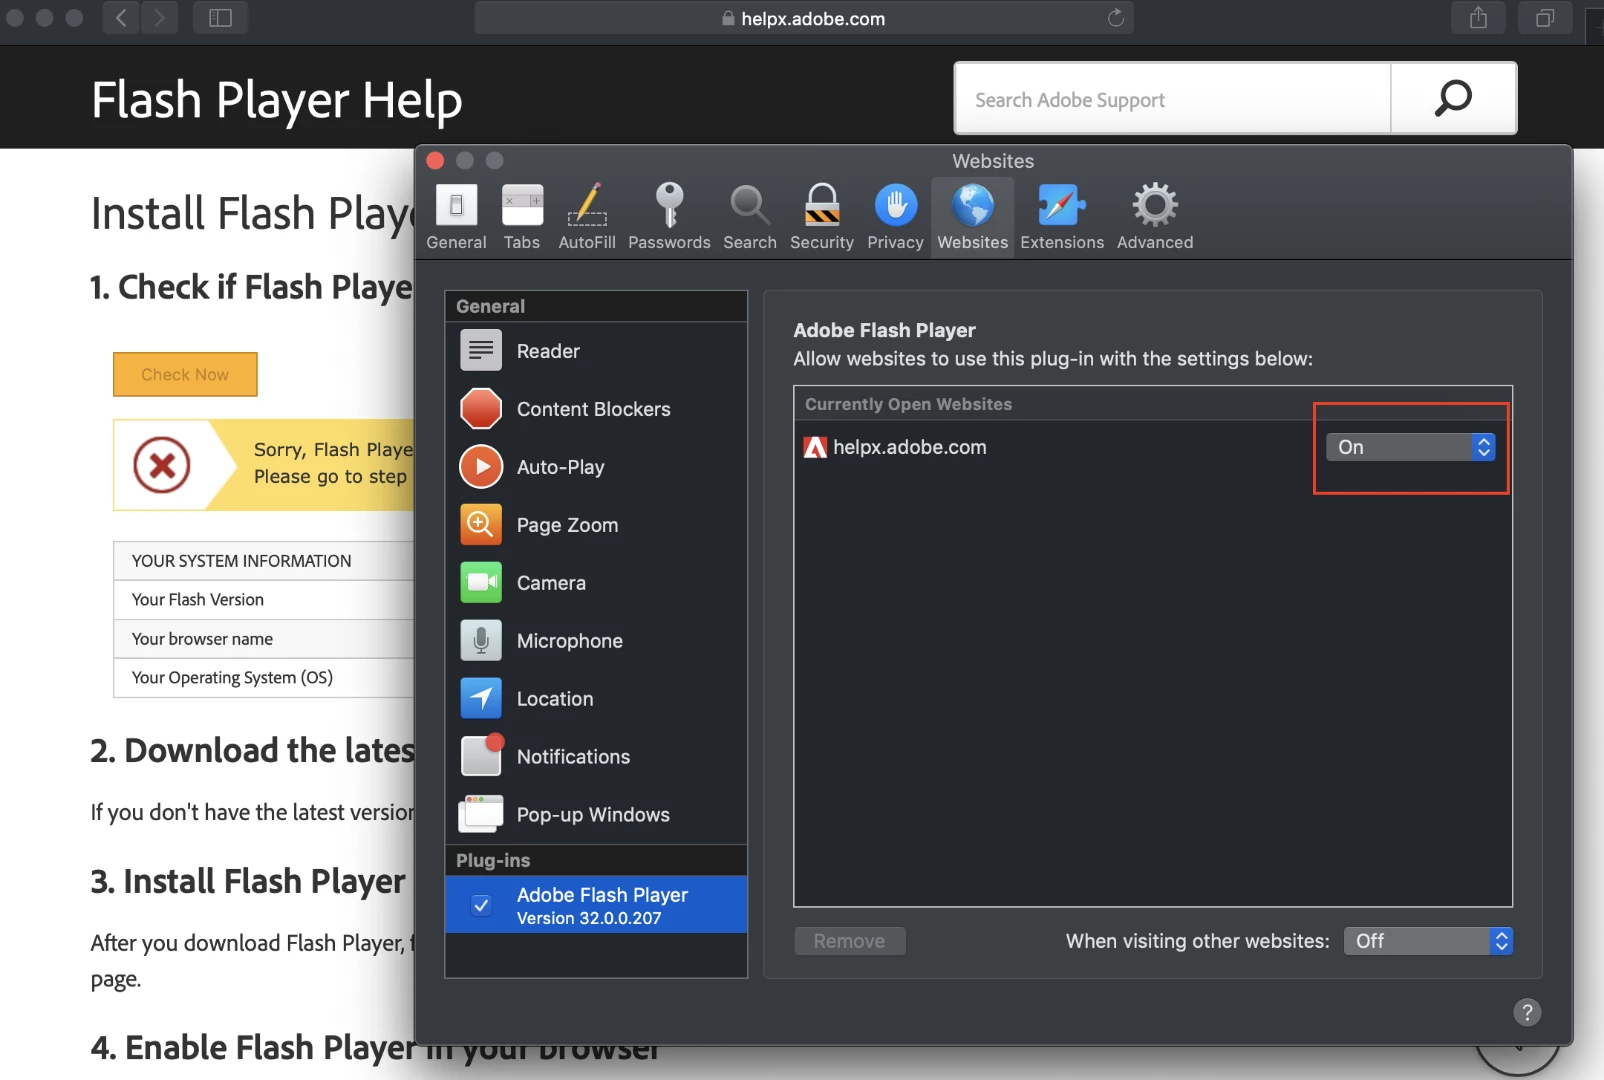This screenshot has height=1080, width=1604.
Task: Select Adobe Flash Player Version 32.0.0.207 row
Action: [596, 905]
